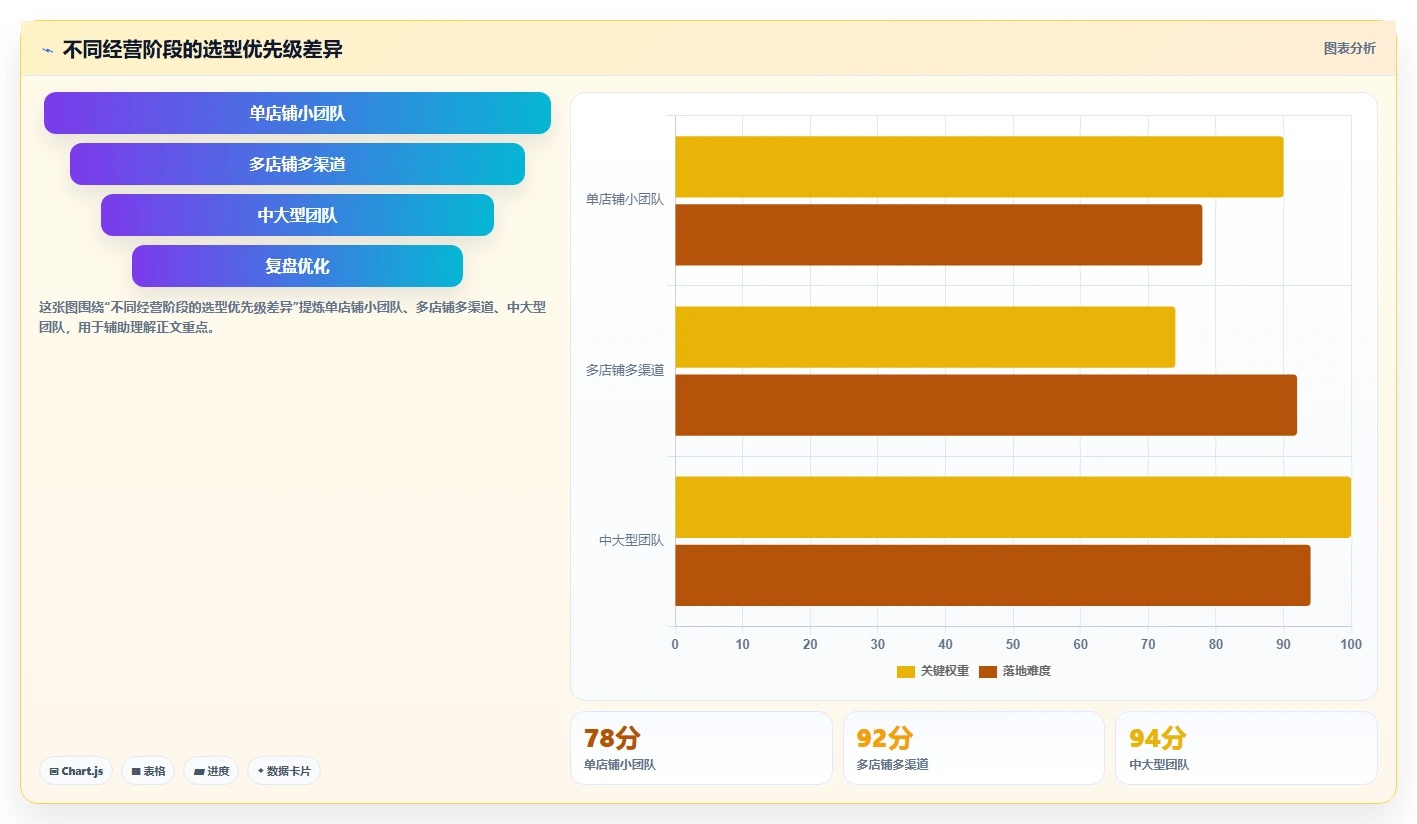The image size is (1417, 824).
Task: Select the 复盘优化 funnel stage
Action: (x=297, y=266)
